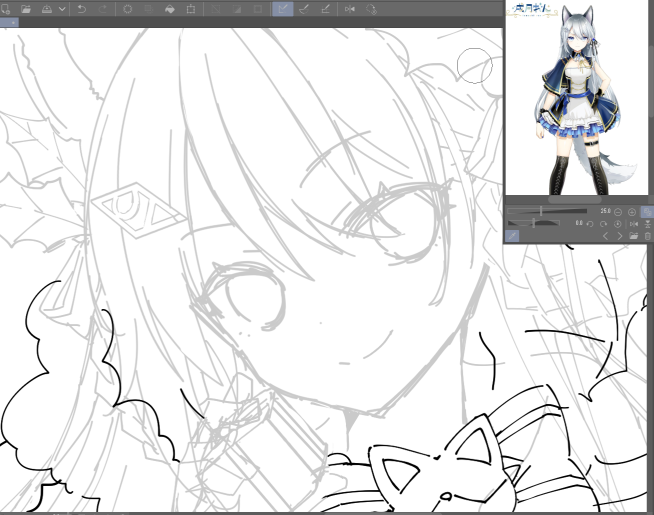Click the Sub View rotation value 0.0
The height and width of the screenshot is (515, 654).
click(x=579, y=223)
